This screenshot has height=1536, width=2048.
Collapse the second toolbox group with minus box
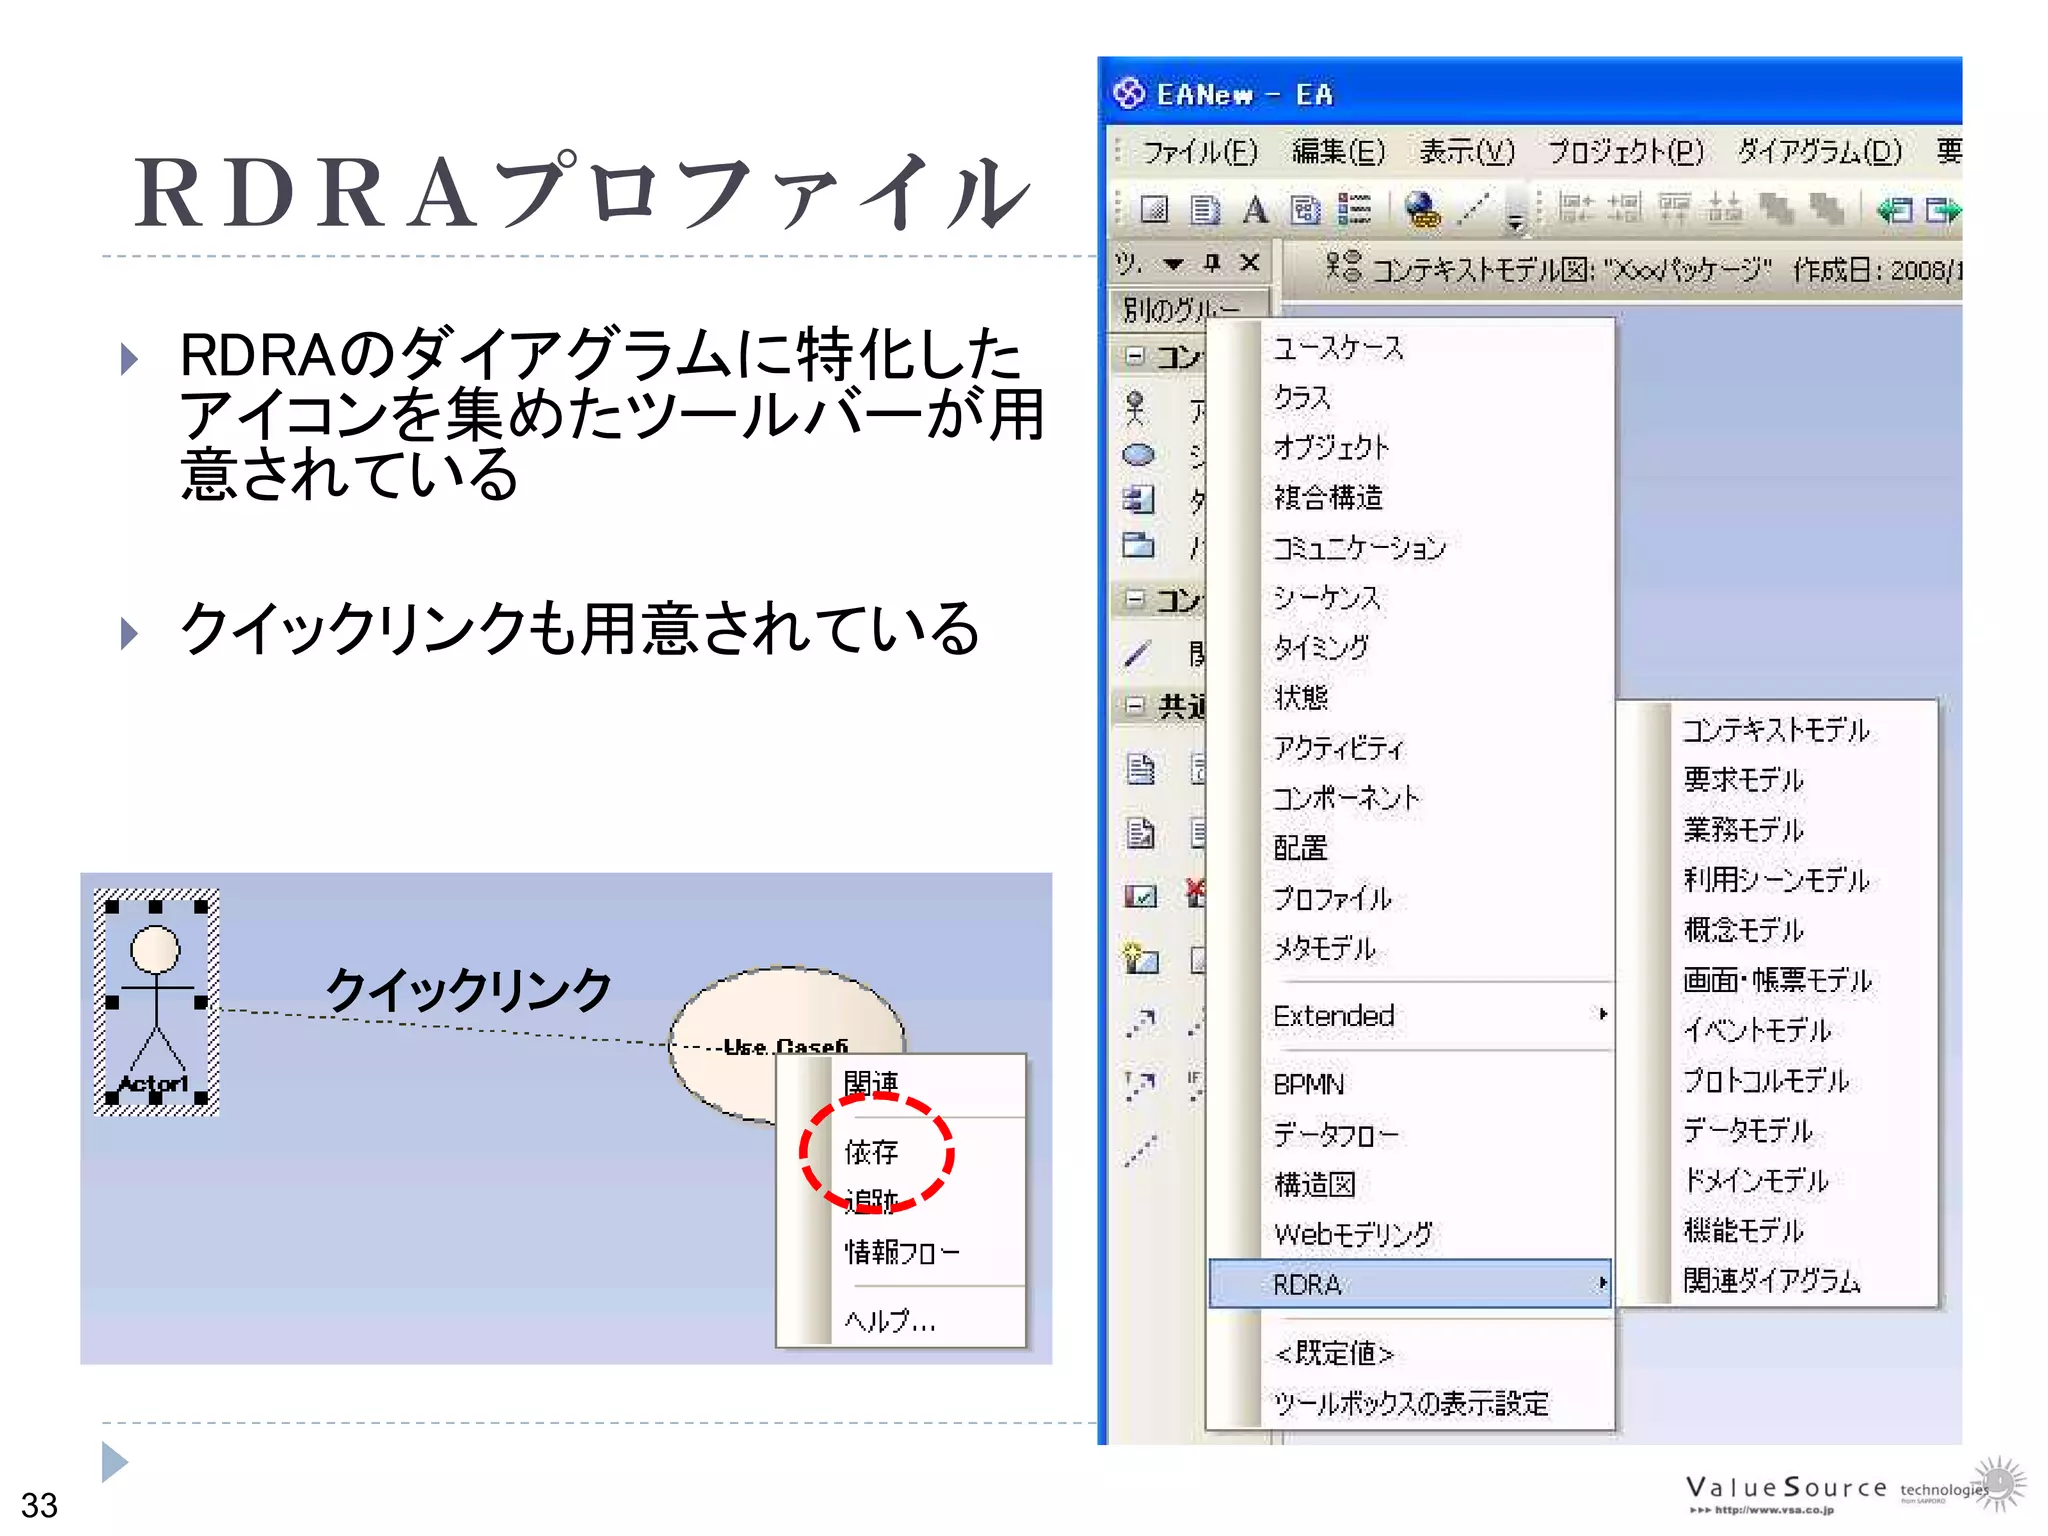(x=1134, y=598)
